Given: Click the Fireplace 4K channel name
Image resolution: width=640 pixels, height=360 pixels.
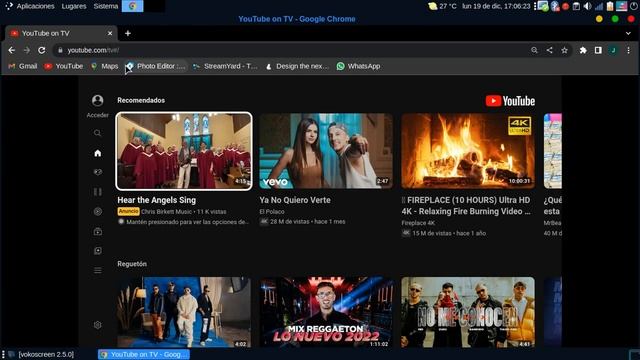Looking at the screenshot, I should coord(418,223).
